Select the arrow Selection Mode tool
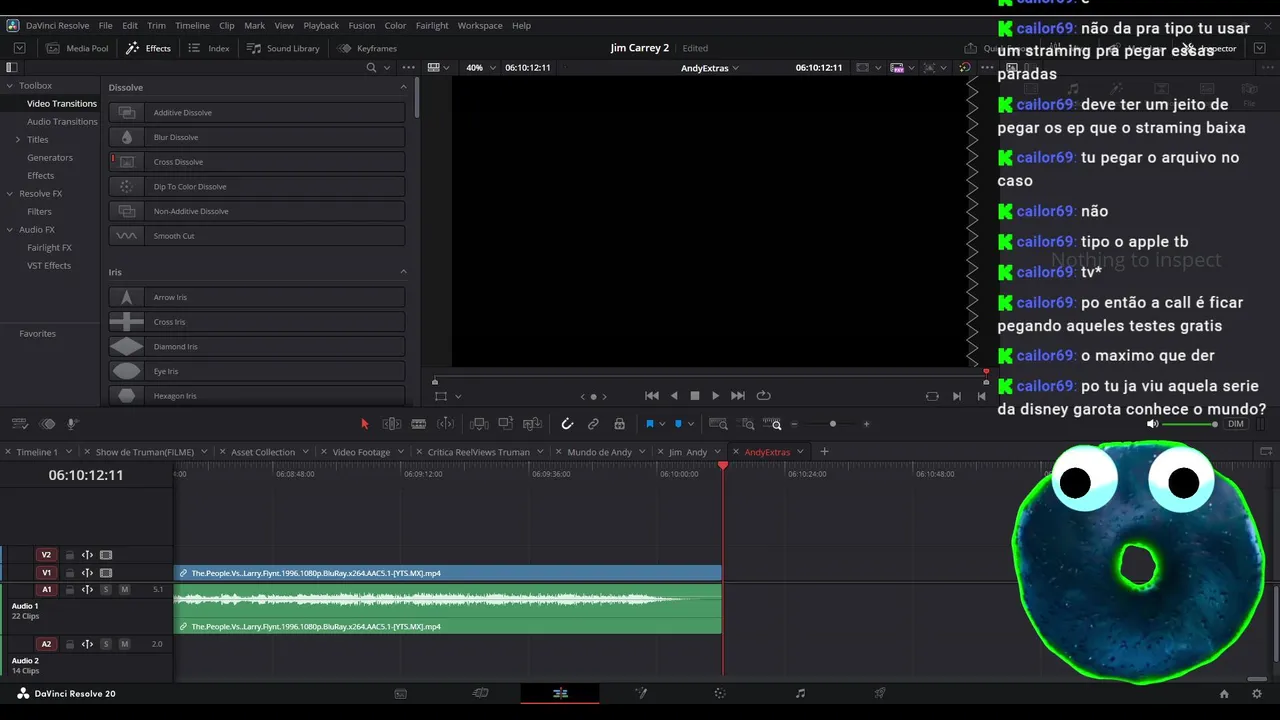 click(364, 424)
